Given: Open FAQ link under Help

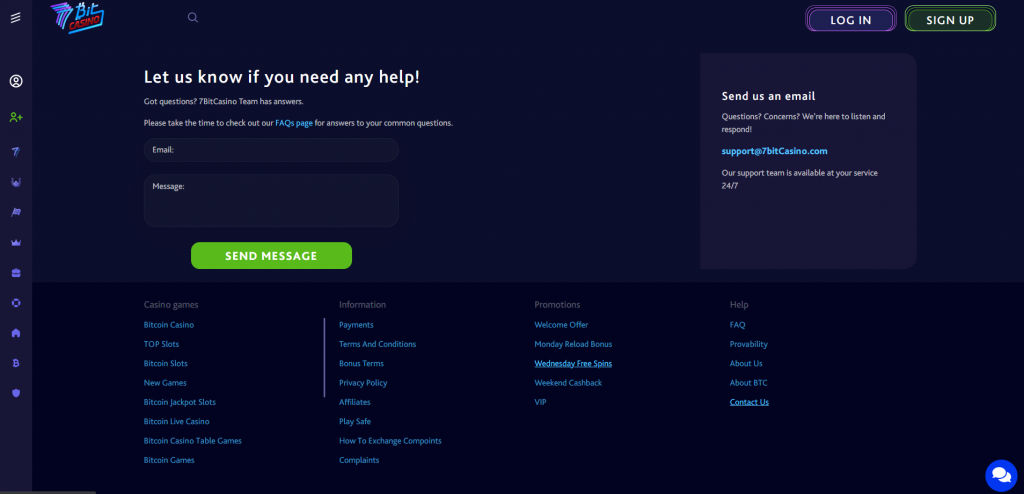Looking at the screenshot, I should point(737,325).
